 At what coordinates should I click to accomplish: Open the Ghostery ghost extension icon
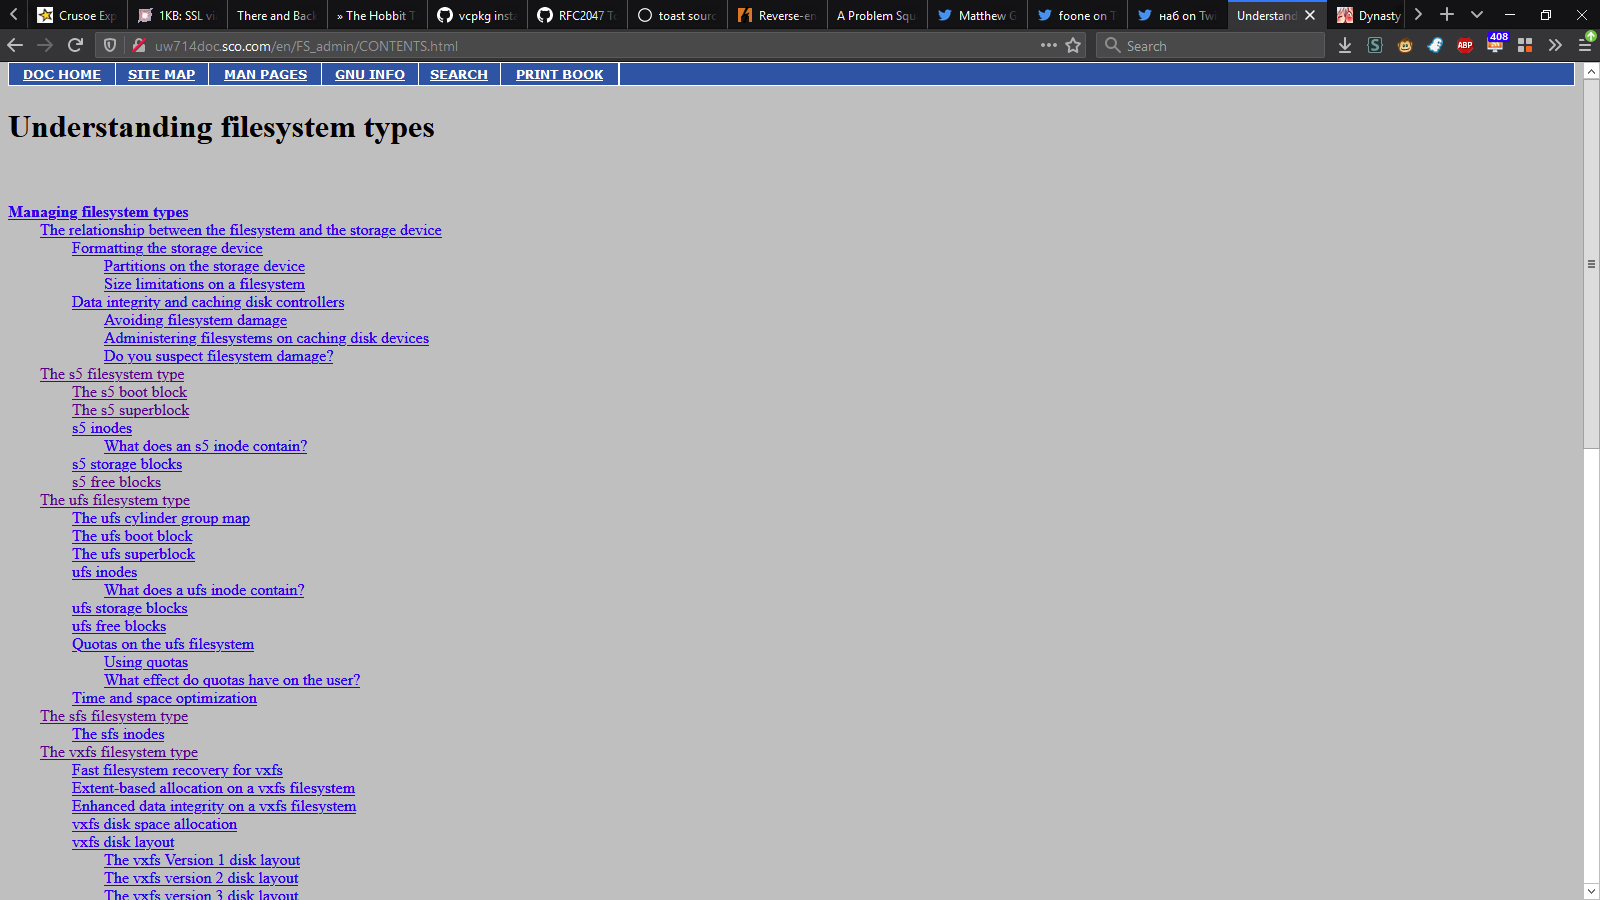[x=1435, y=45]
